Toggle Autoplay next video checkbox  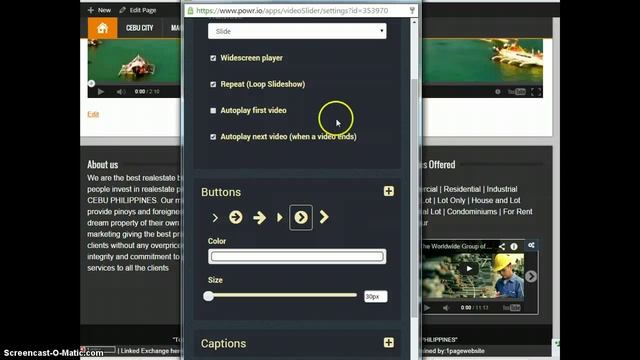pos(213,137)
